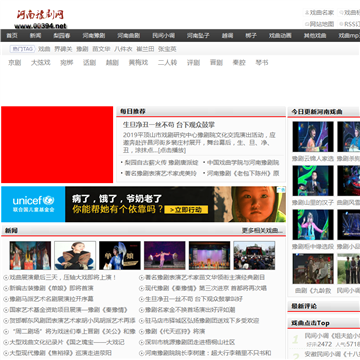The image size is (360, 360).
Task: Click the unicef logo in the ad banner
Action: (x=33, y=204)
